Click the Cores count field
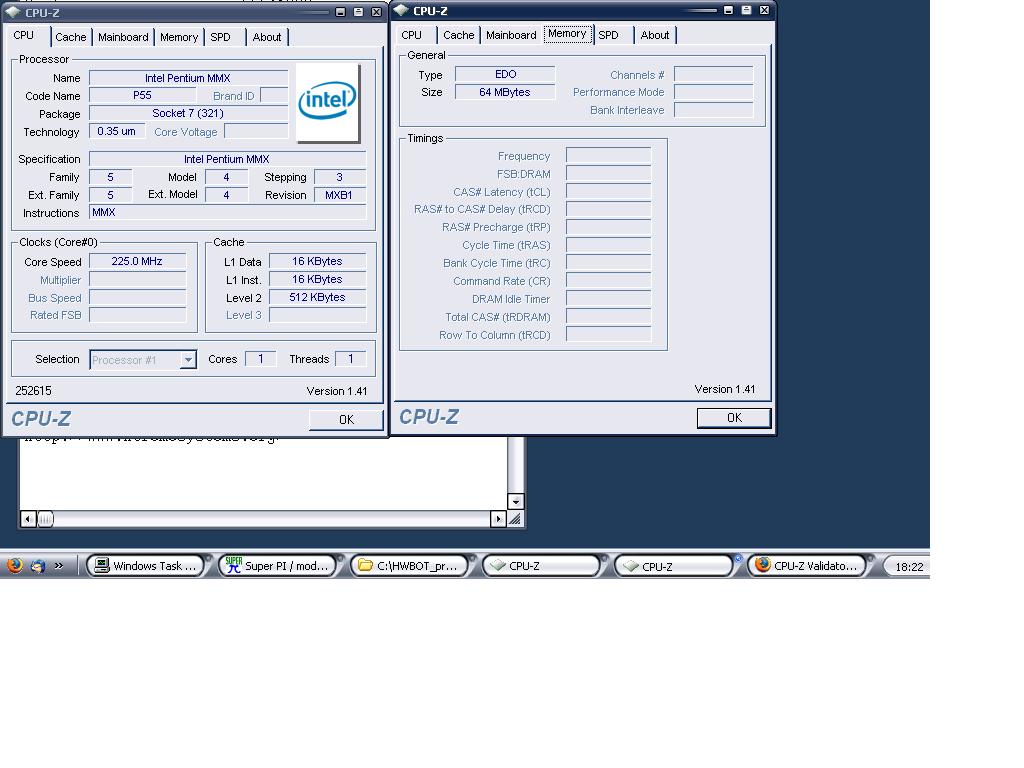1024x768 pixels. (261, 359)
